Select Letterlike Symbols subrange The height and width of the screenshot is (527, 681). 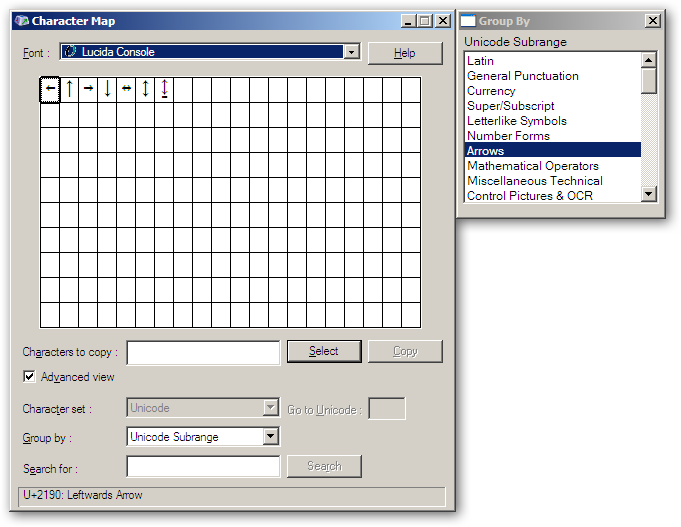(x=552, y=121)
